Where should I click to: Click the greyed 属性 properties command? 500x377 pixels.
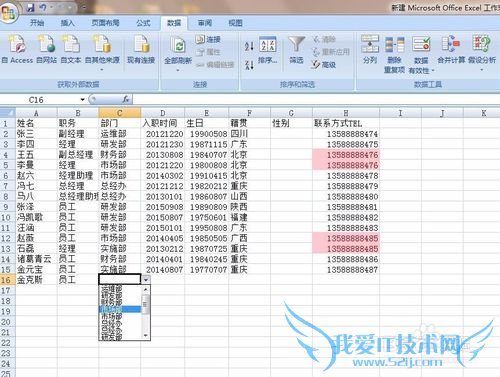tap(208, 52)
